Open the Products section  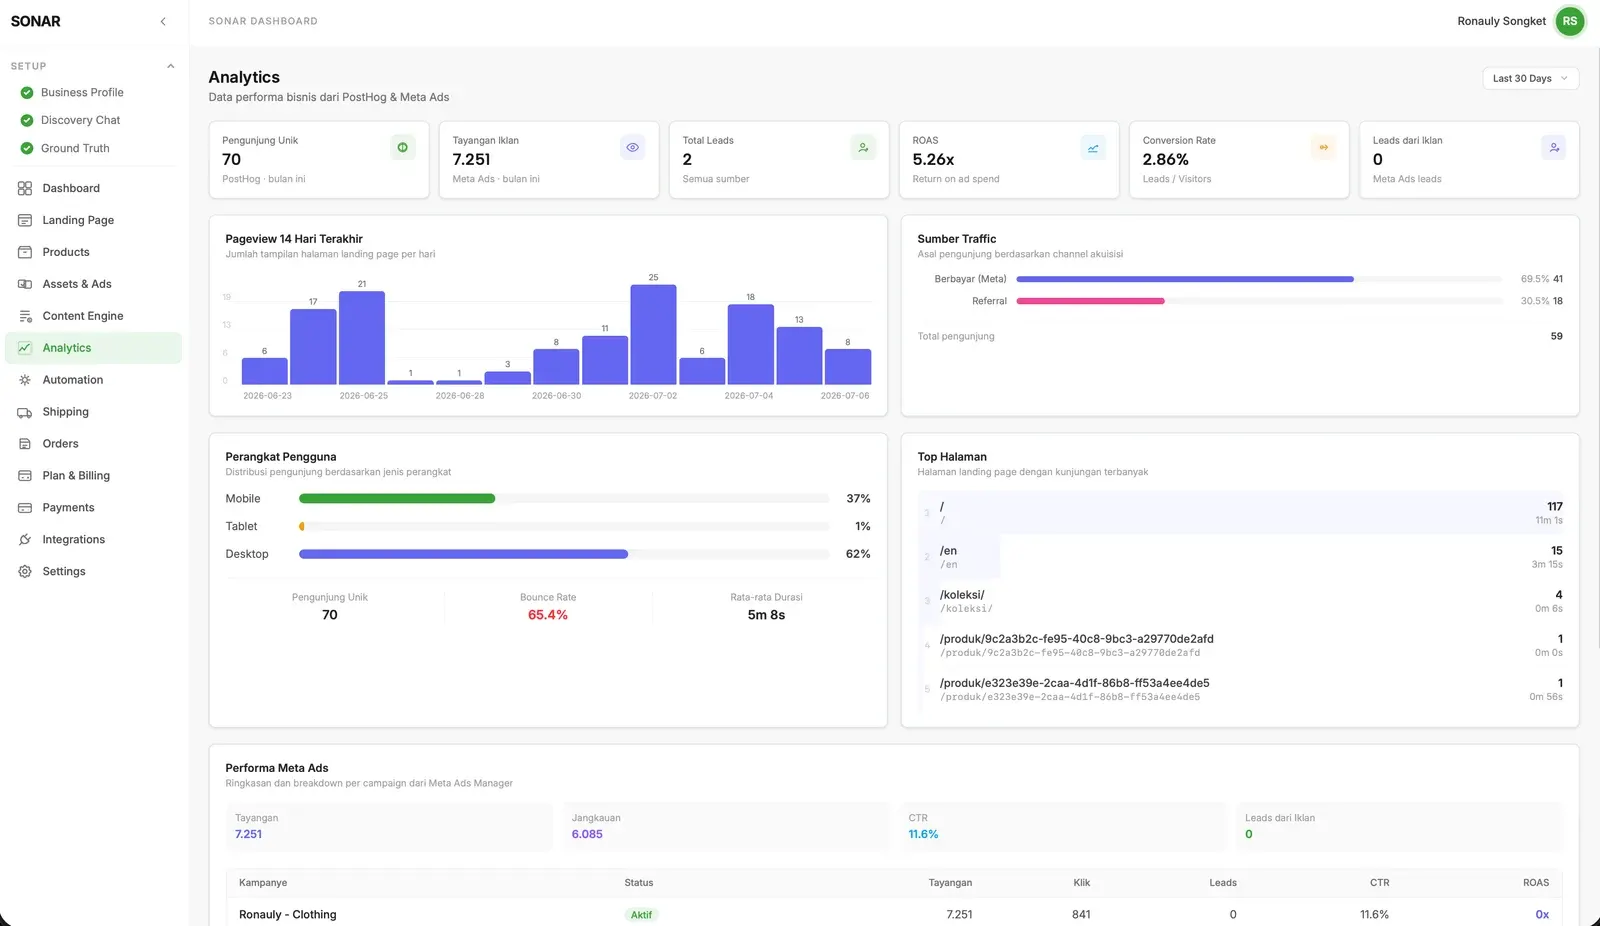[94, 252]
